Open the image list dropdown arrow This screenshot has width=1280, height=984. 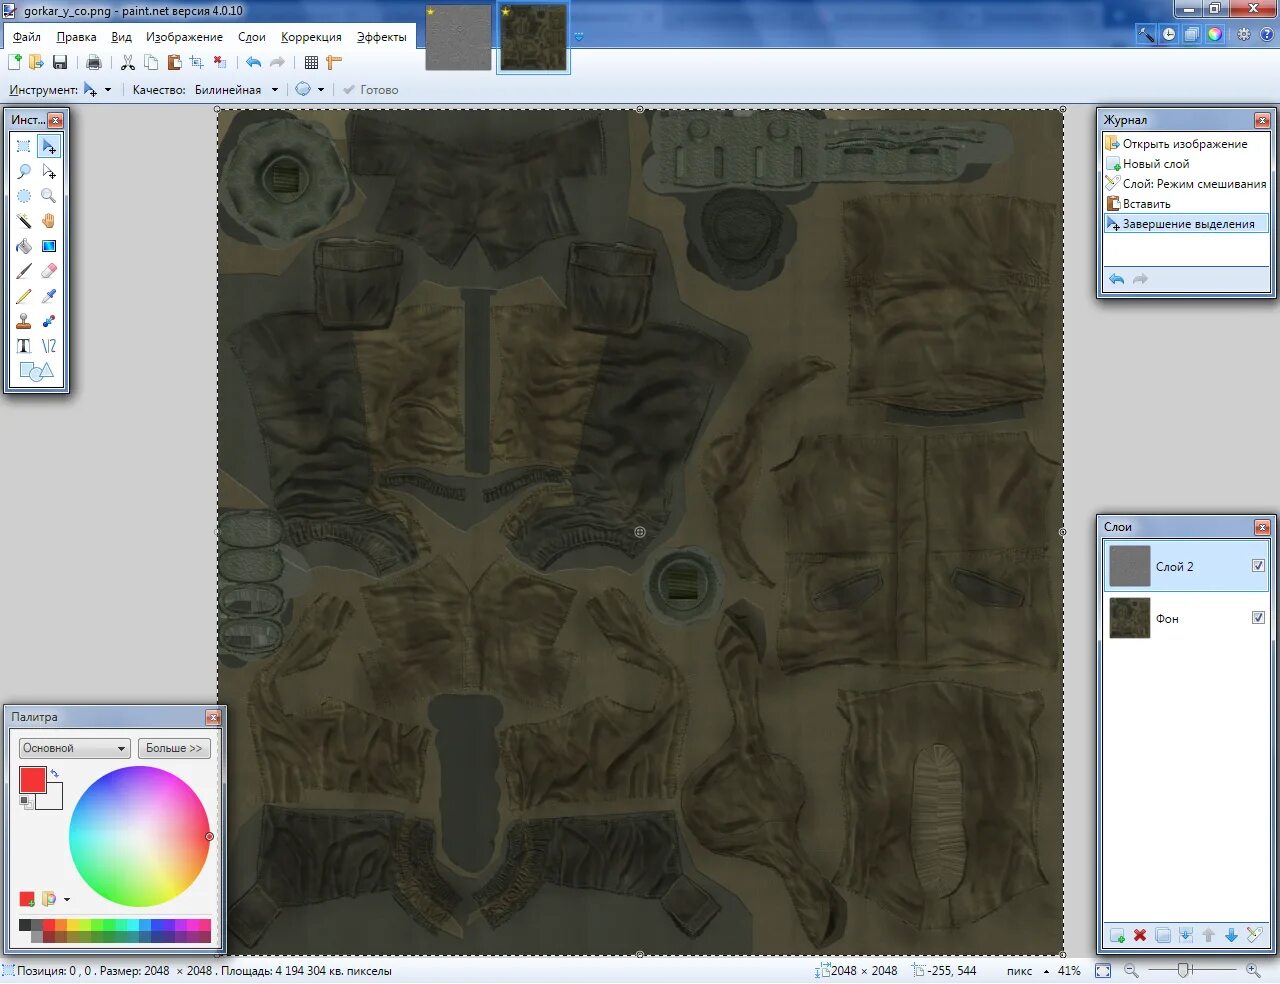point(578,38)
